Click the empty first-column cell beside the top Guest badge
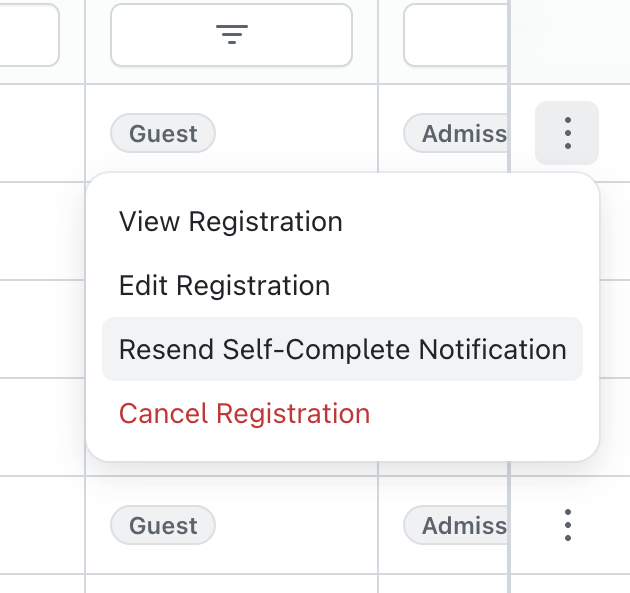The width and height of the screenshot is (630, 593). [42, 133]
